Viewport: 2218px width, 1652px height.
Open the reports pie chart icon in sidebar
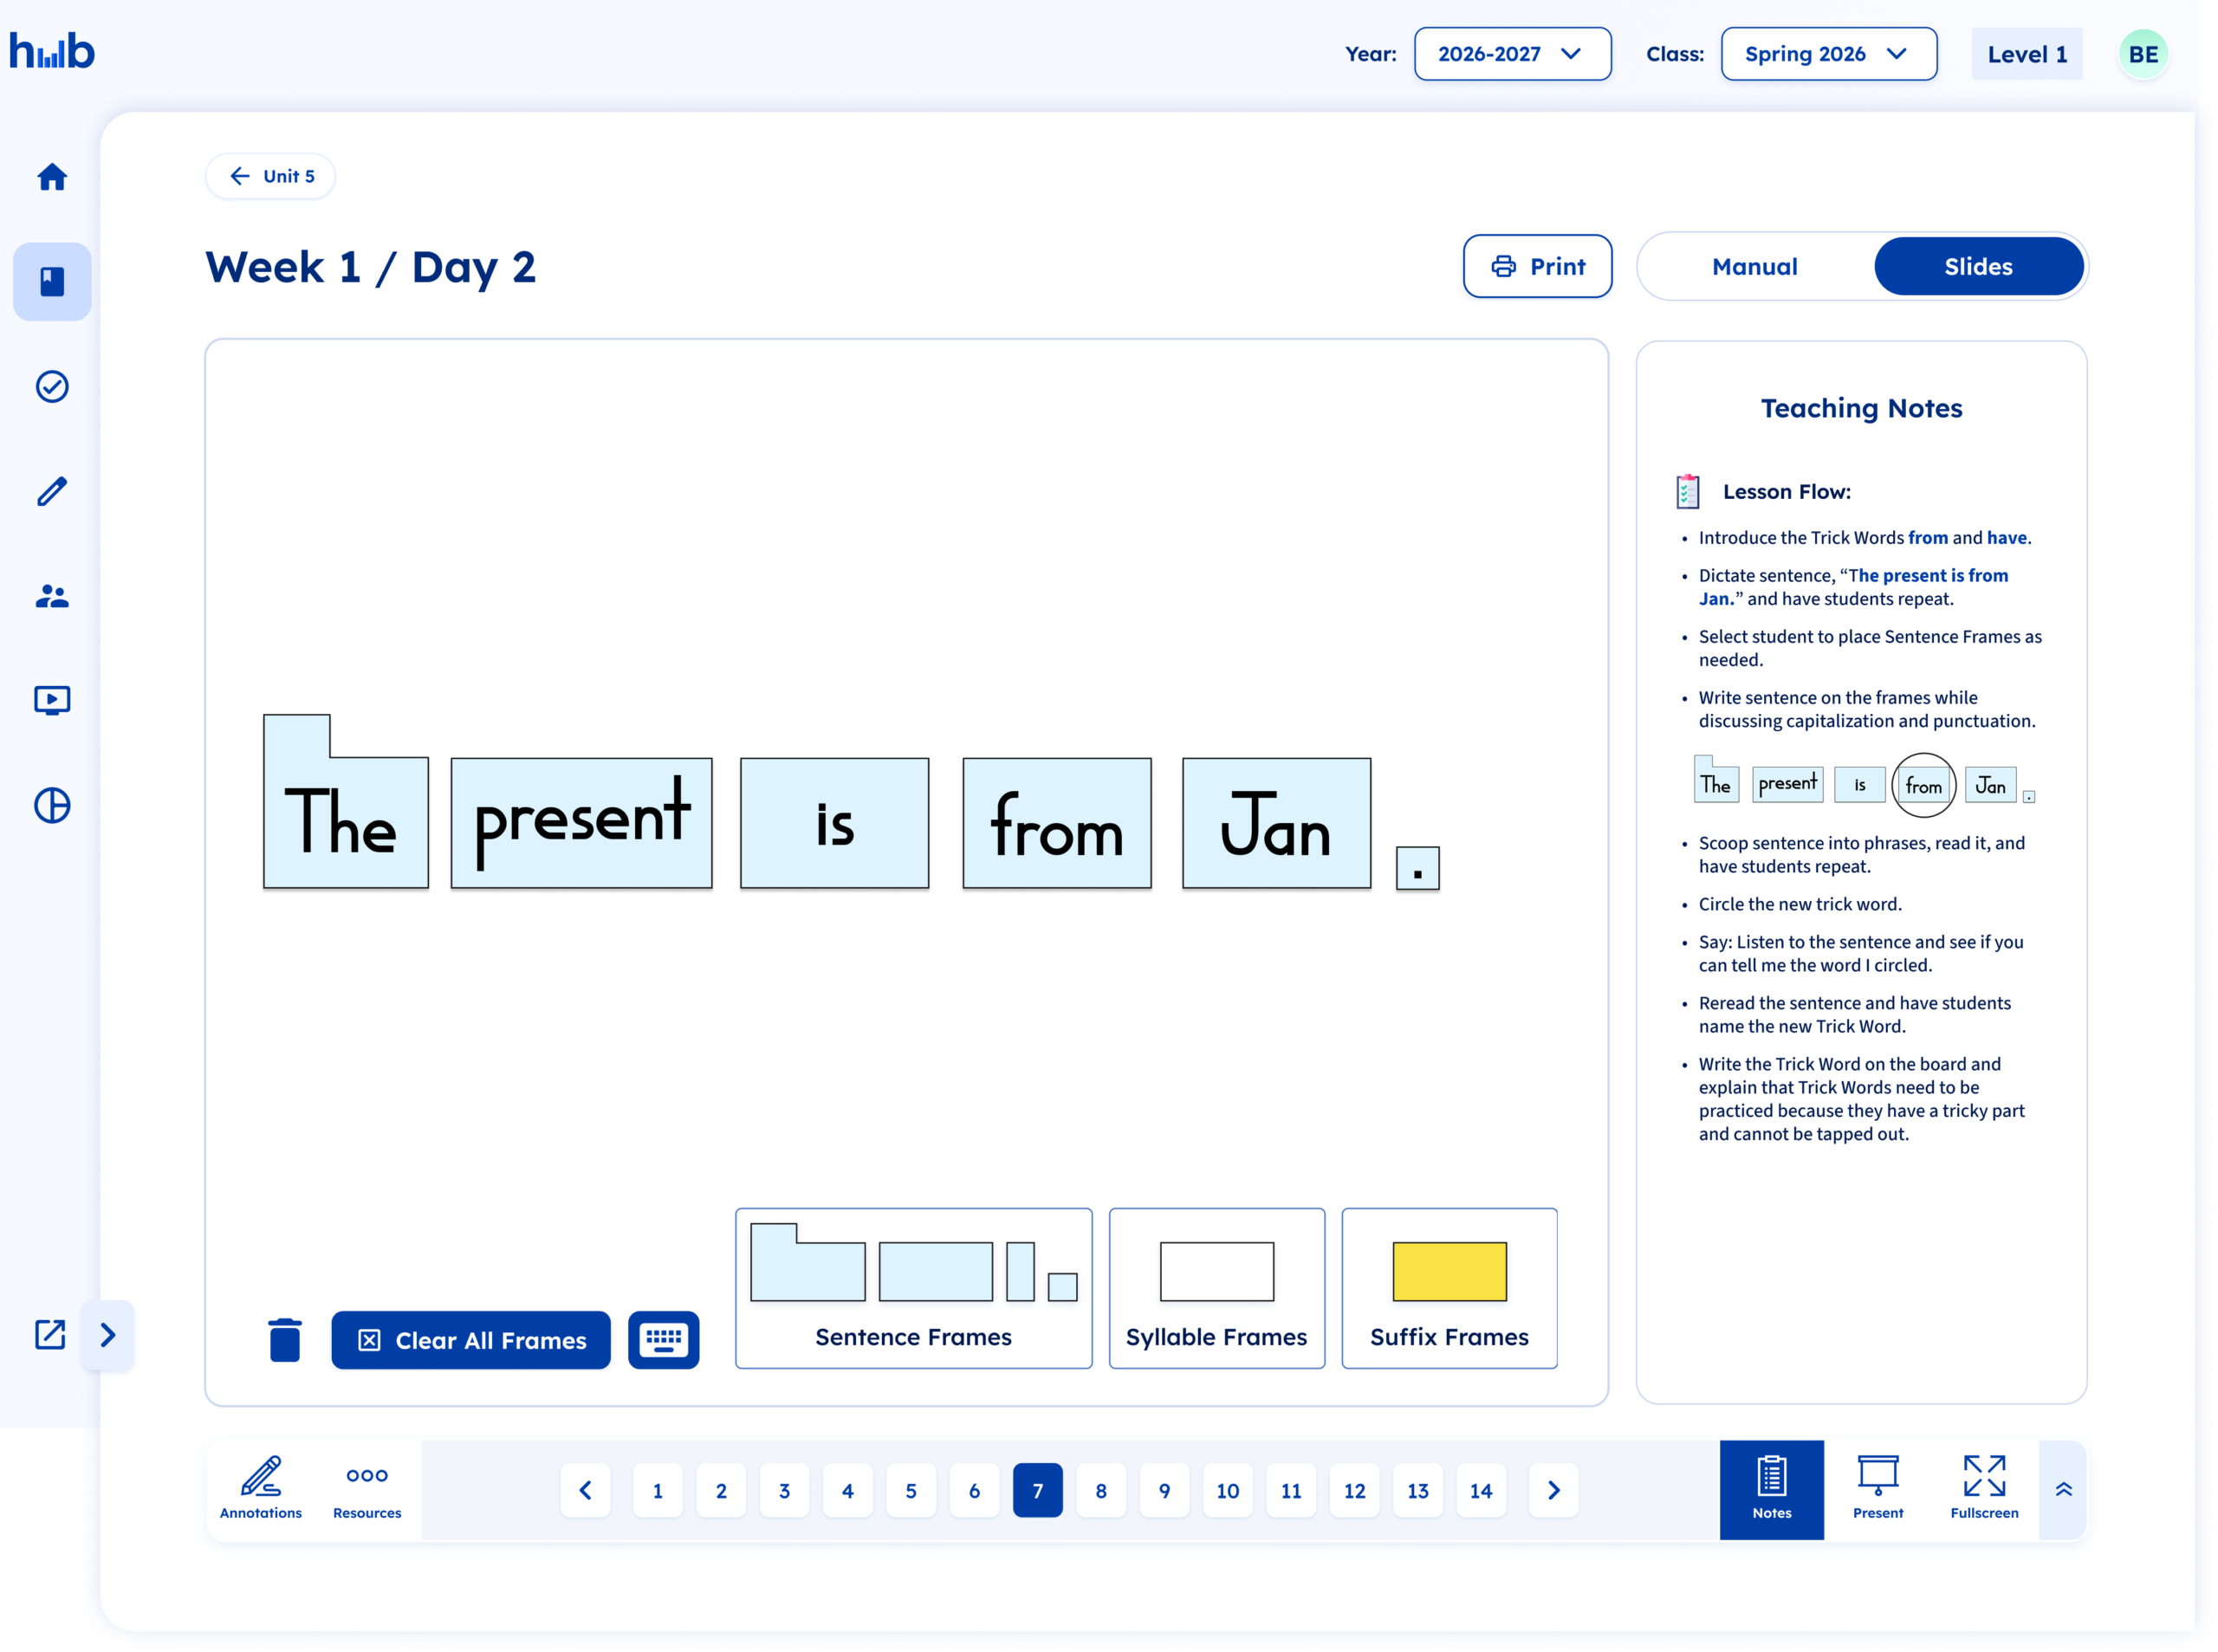pyautogui.click(x=52, y=805)
